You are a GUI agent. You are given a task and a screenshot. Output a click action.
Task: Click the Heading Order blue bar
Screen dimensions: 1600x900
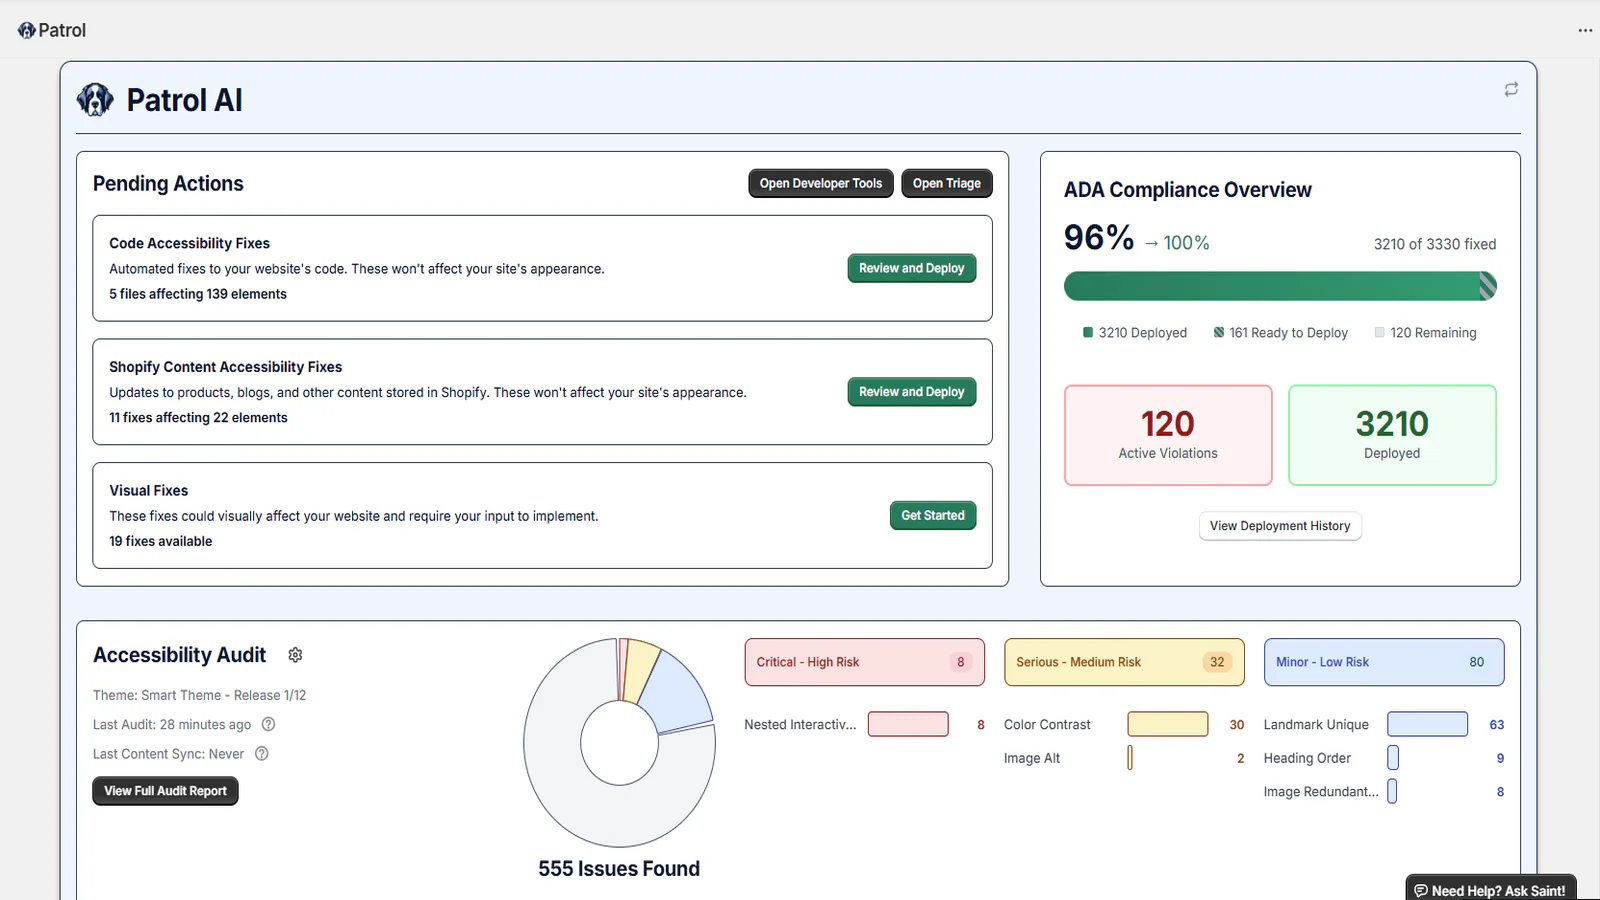tap(1393, 758)
